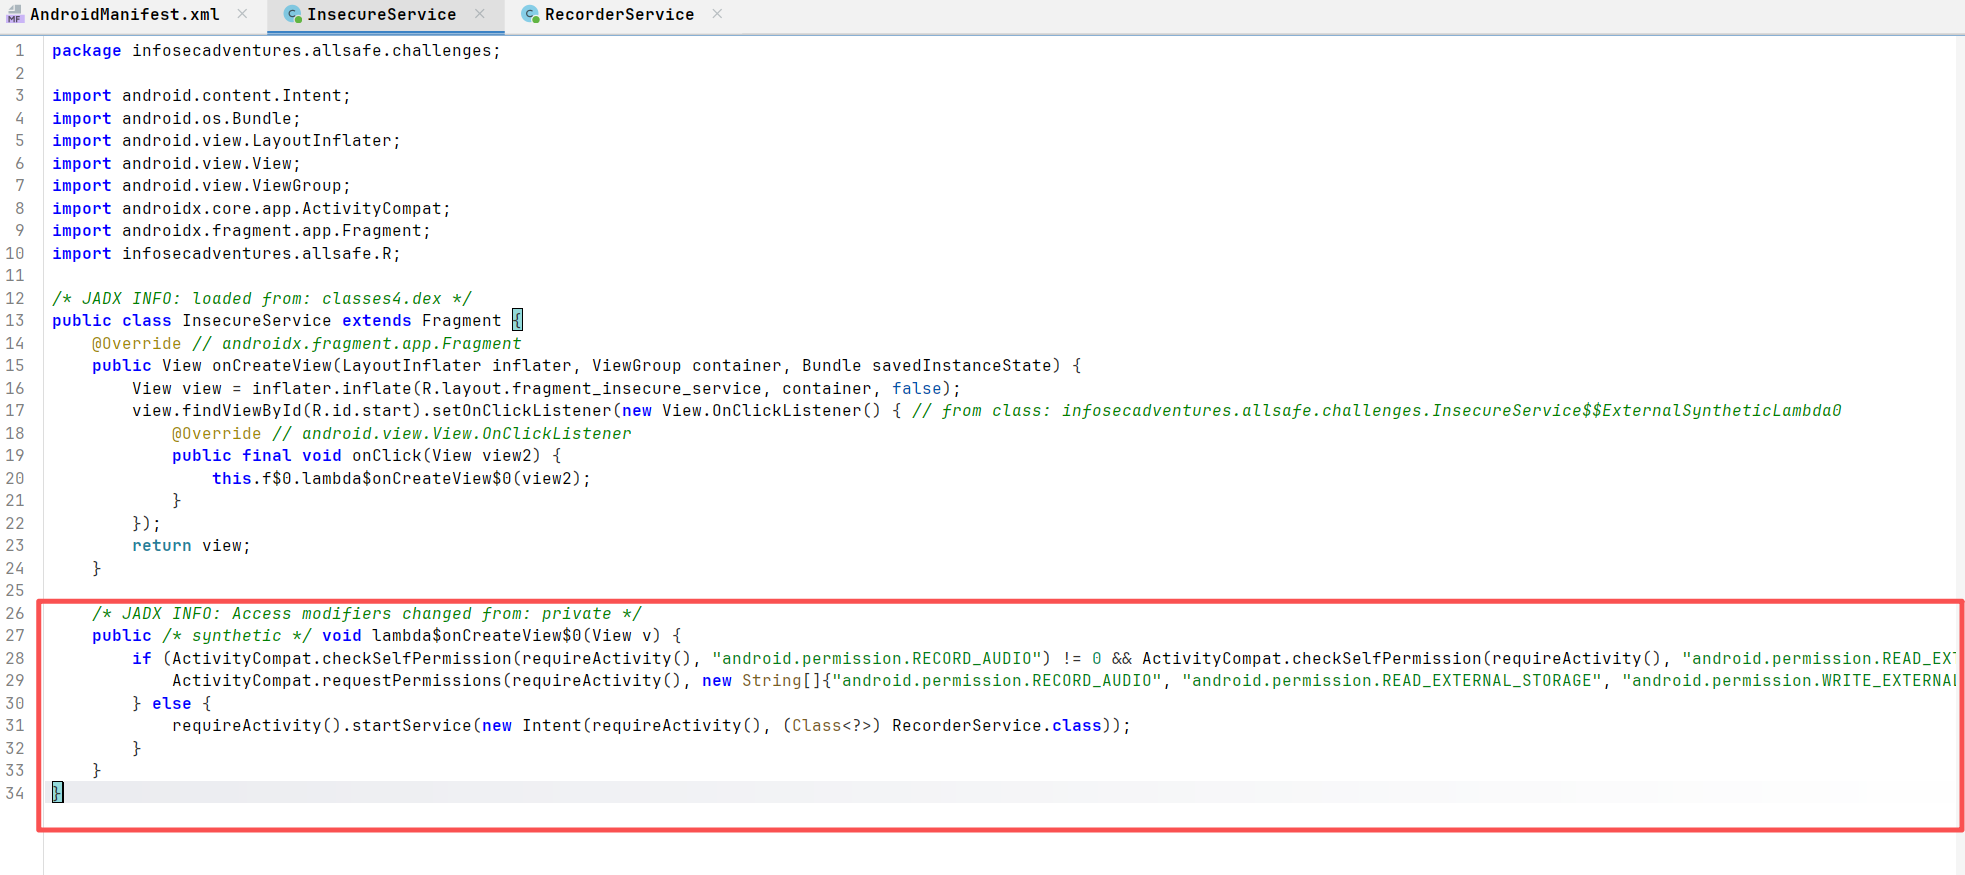Place cursor at closing brace on line 34
Screen dimensions: 1965x875
tap(58, 793)
